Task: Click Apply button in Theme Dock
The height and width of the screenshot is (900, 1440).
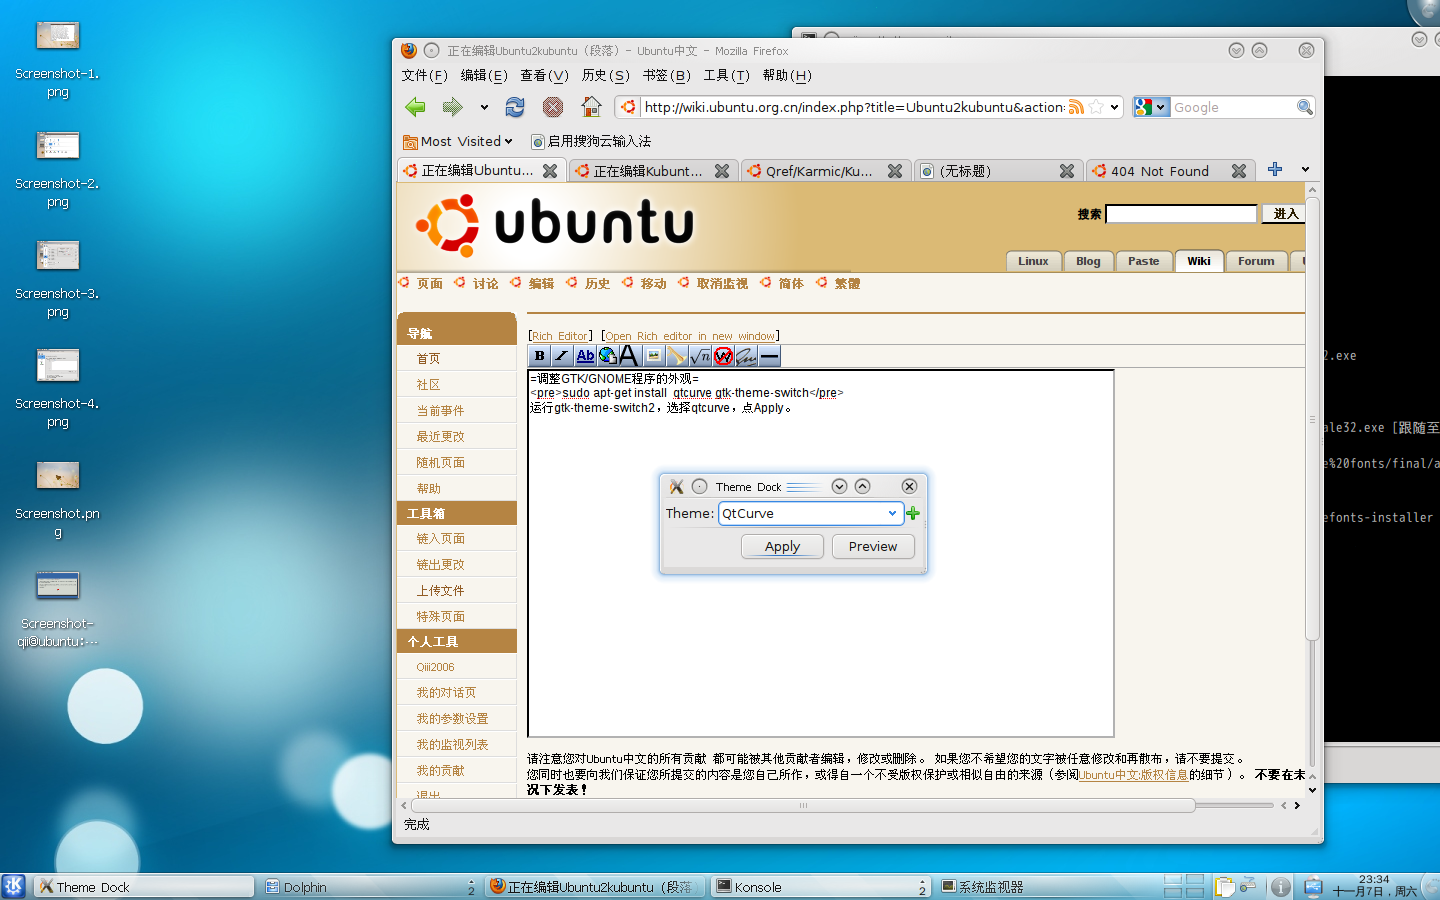Action: tap(782, 546)
